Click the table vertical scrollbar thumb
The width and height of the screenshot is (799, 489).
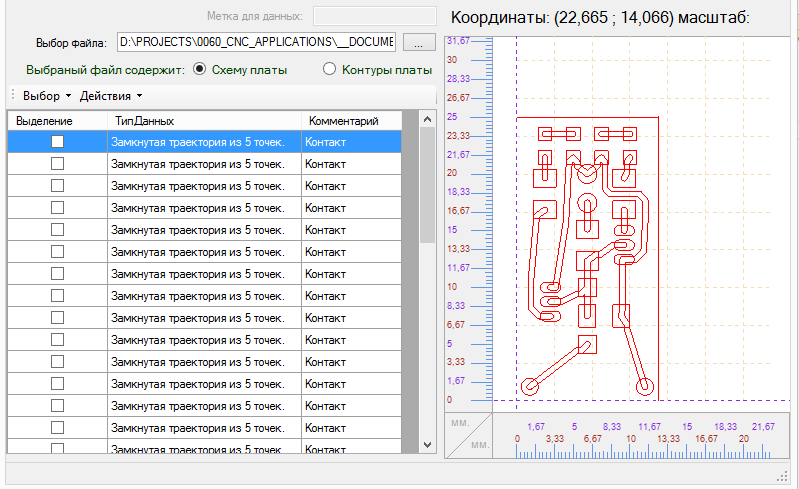pyautogui.click(x=428, y=185)
